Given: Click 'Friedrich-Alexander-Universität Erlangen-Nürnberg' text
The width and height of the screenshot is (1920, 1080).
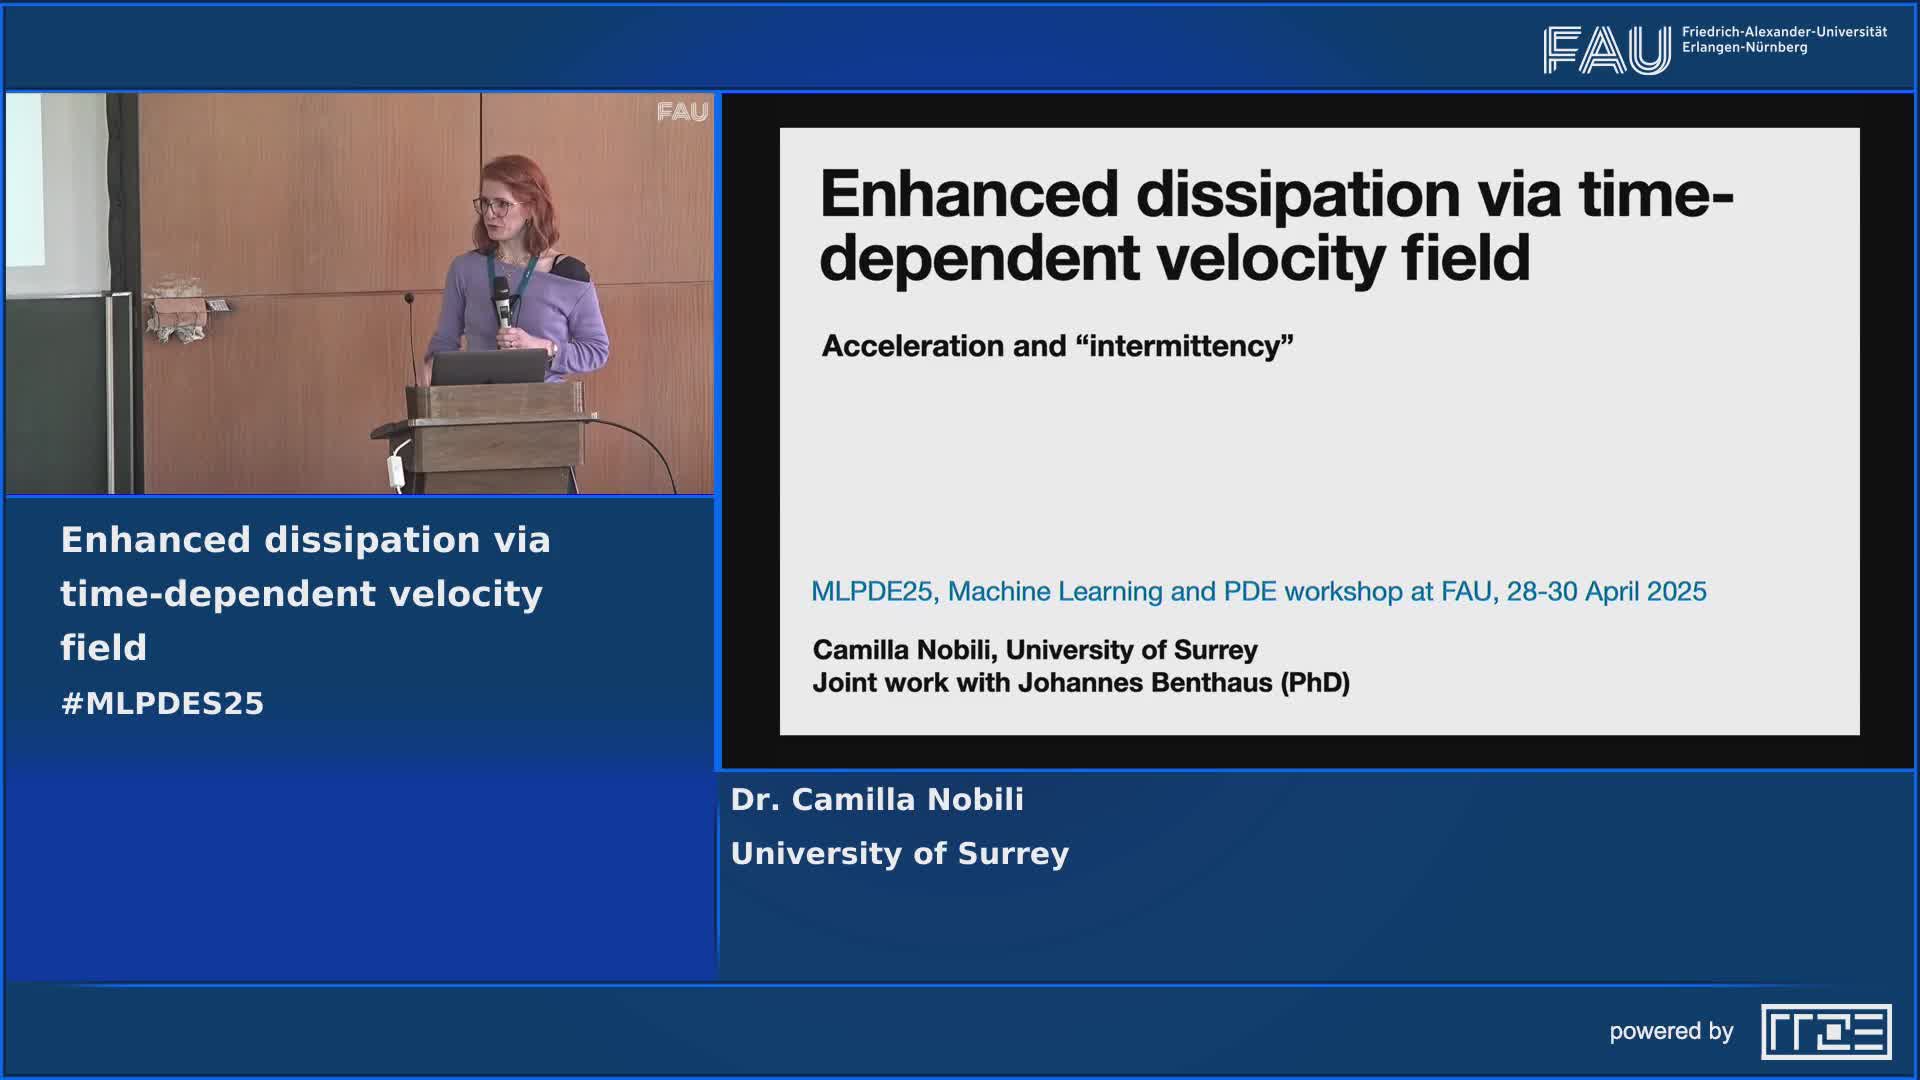Looking at the screenshot, I should (1784, 40).
